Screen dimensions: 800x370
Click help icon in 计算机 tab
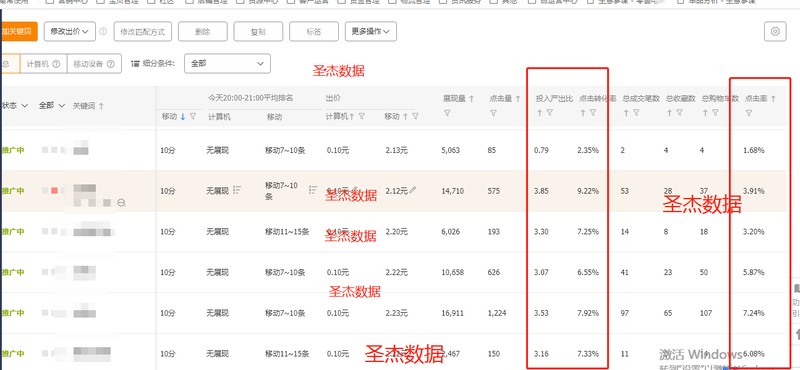pyautogui.click(x=57, y=64)
